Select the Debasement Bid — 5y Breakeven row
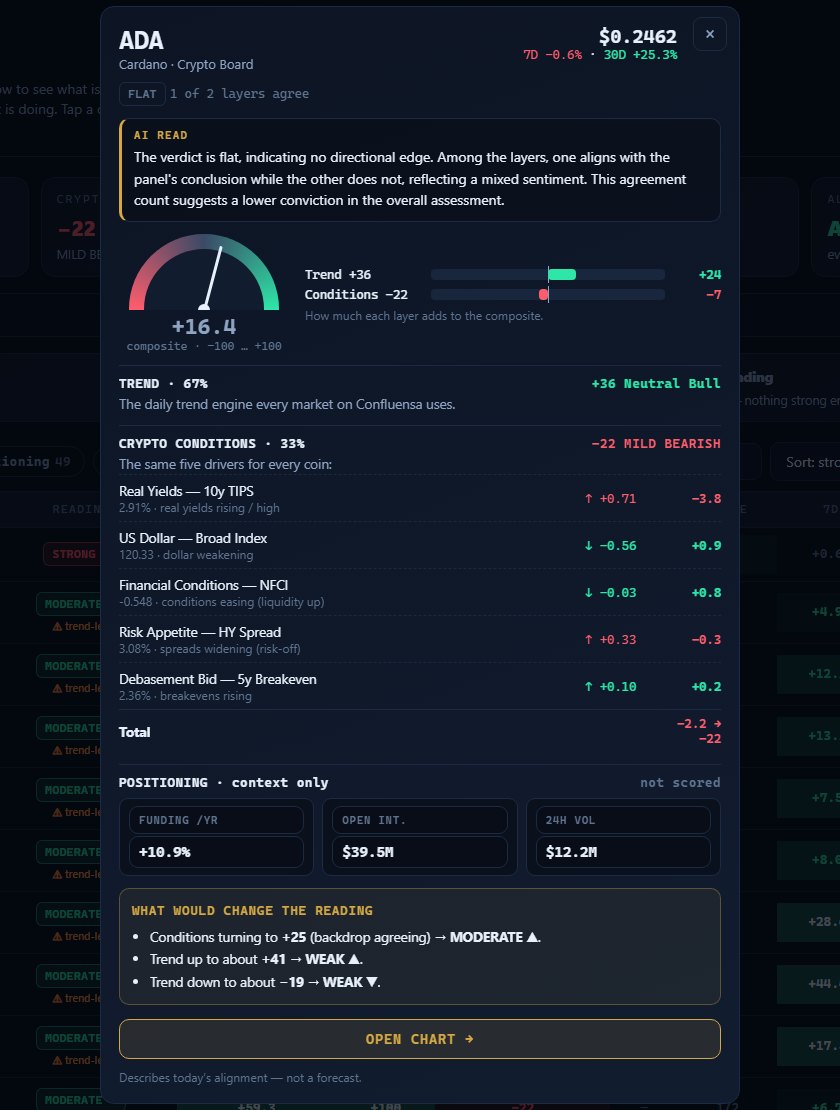840x1110 pixels. coord(420,686)
